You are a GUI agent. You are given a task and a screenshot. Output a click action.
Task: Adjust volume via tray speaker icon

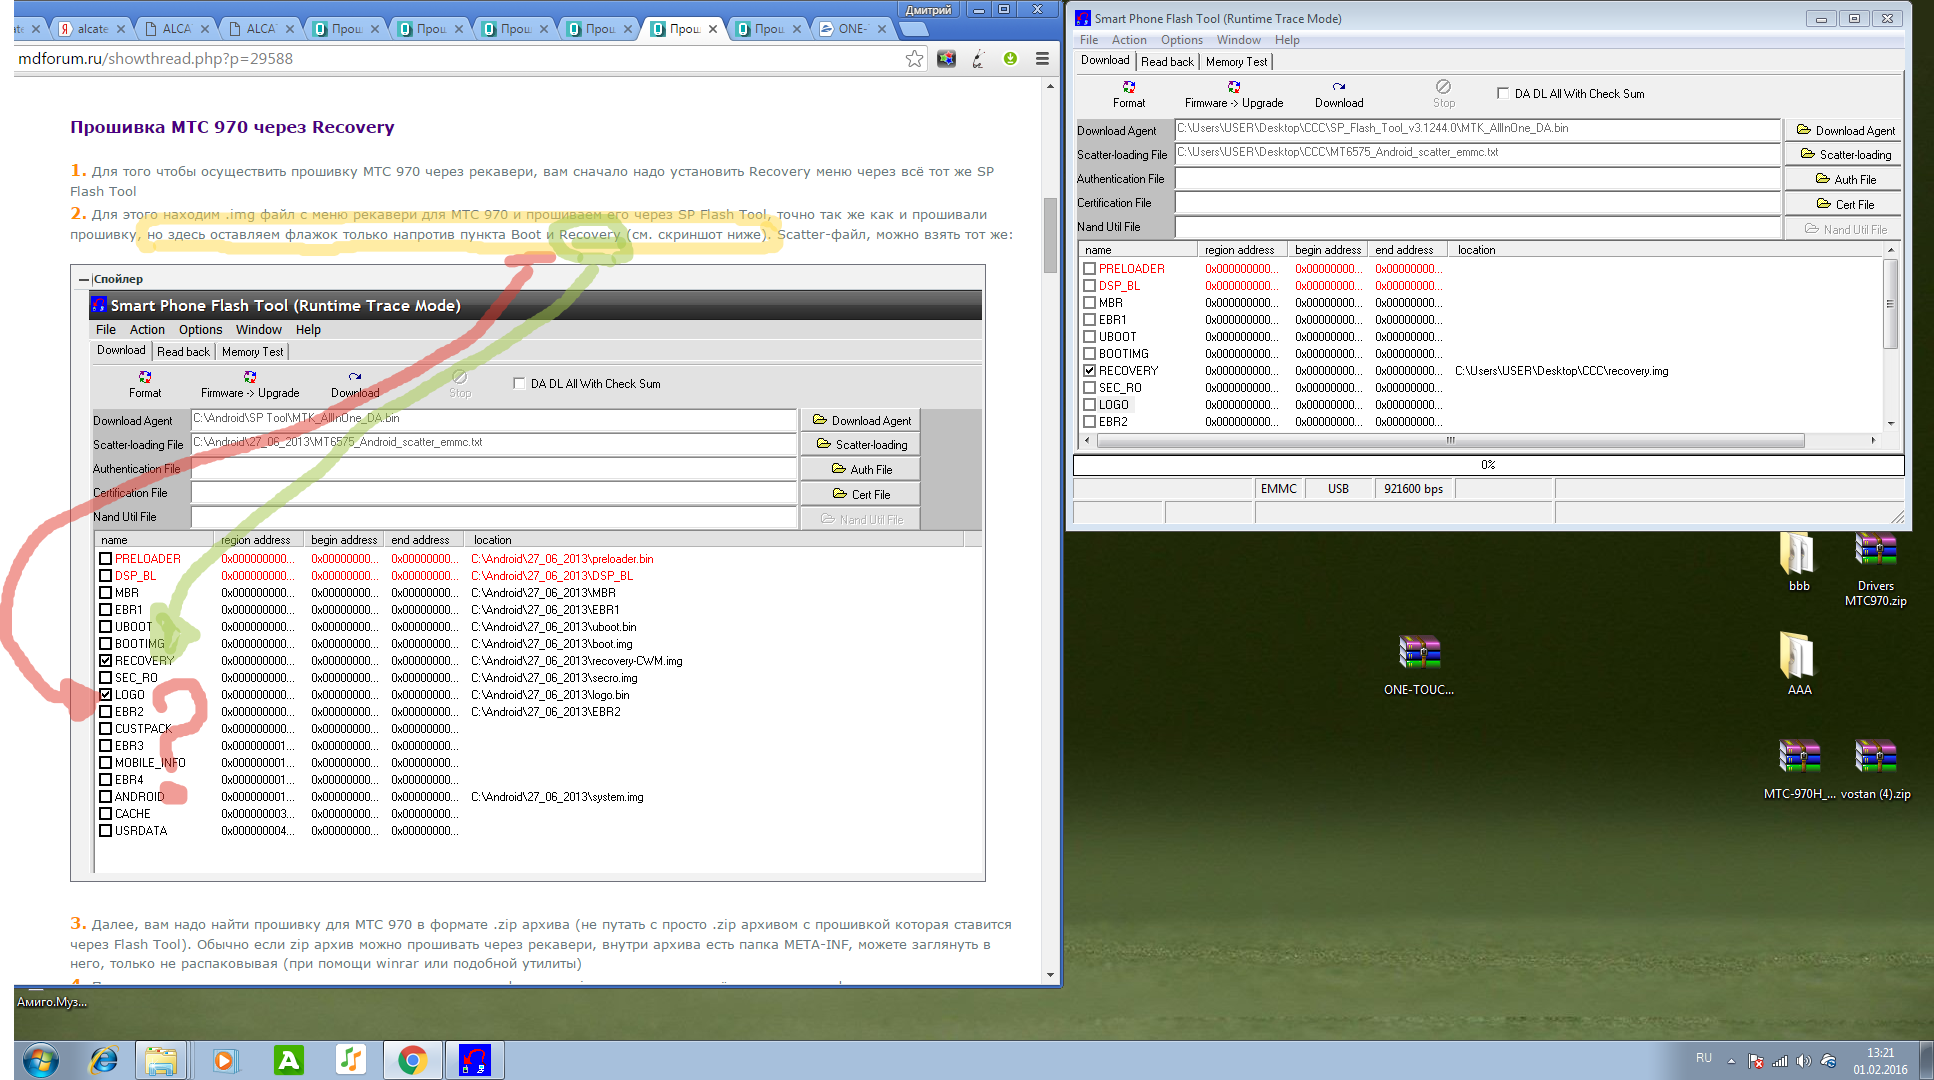pyautogui.click(x=1803, y=1061)
